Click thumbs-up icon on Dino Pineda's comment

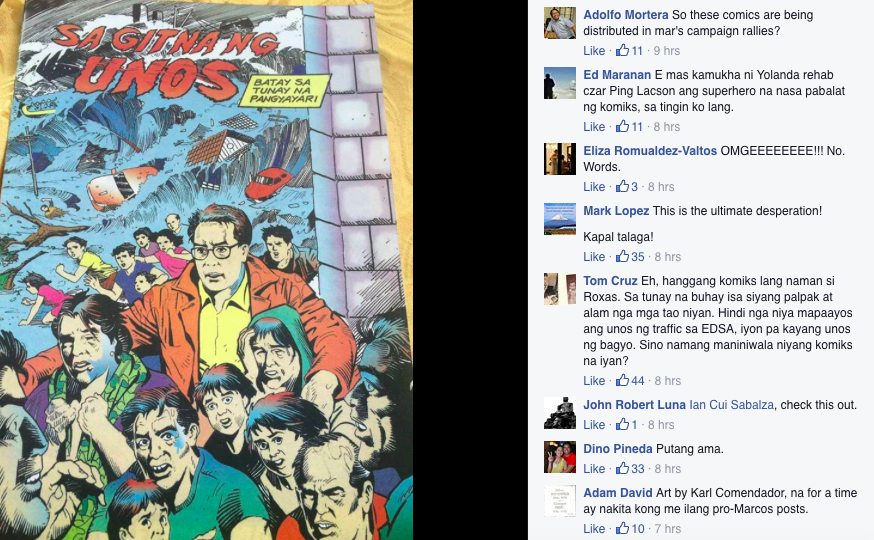(x=623, y=469)
